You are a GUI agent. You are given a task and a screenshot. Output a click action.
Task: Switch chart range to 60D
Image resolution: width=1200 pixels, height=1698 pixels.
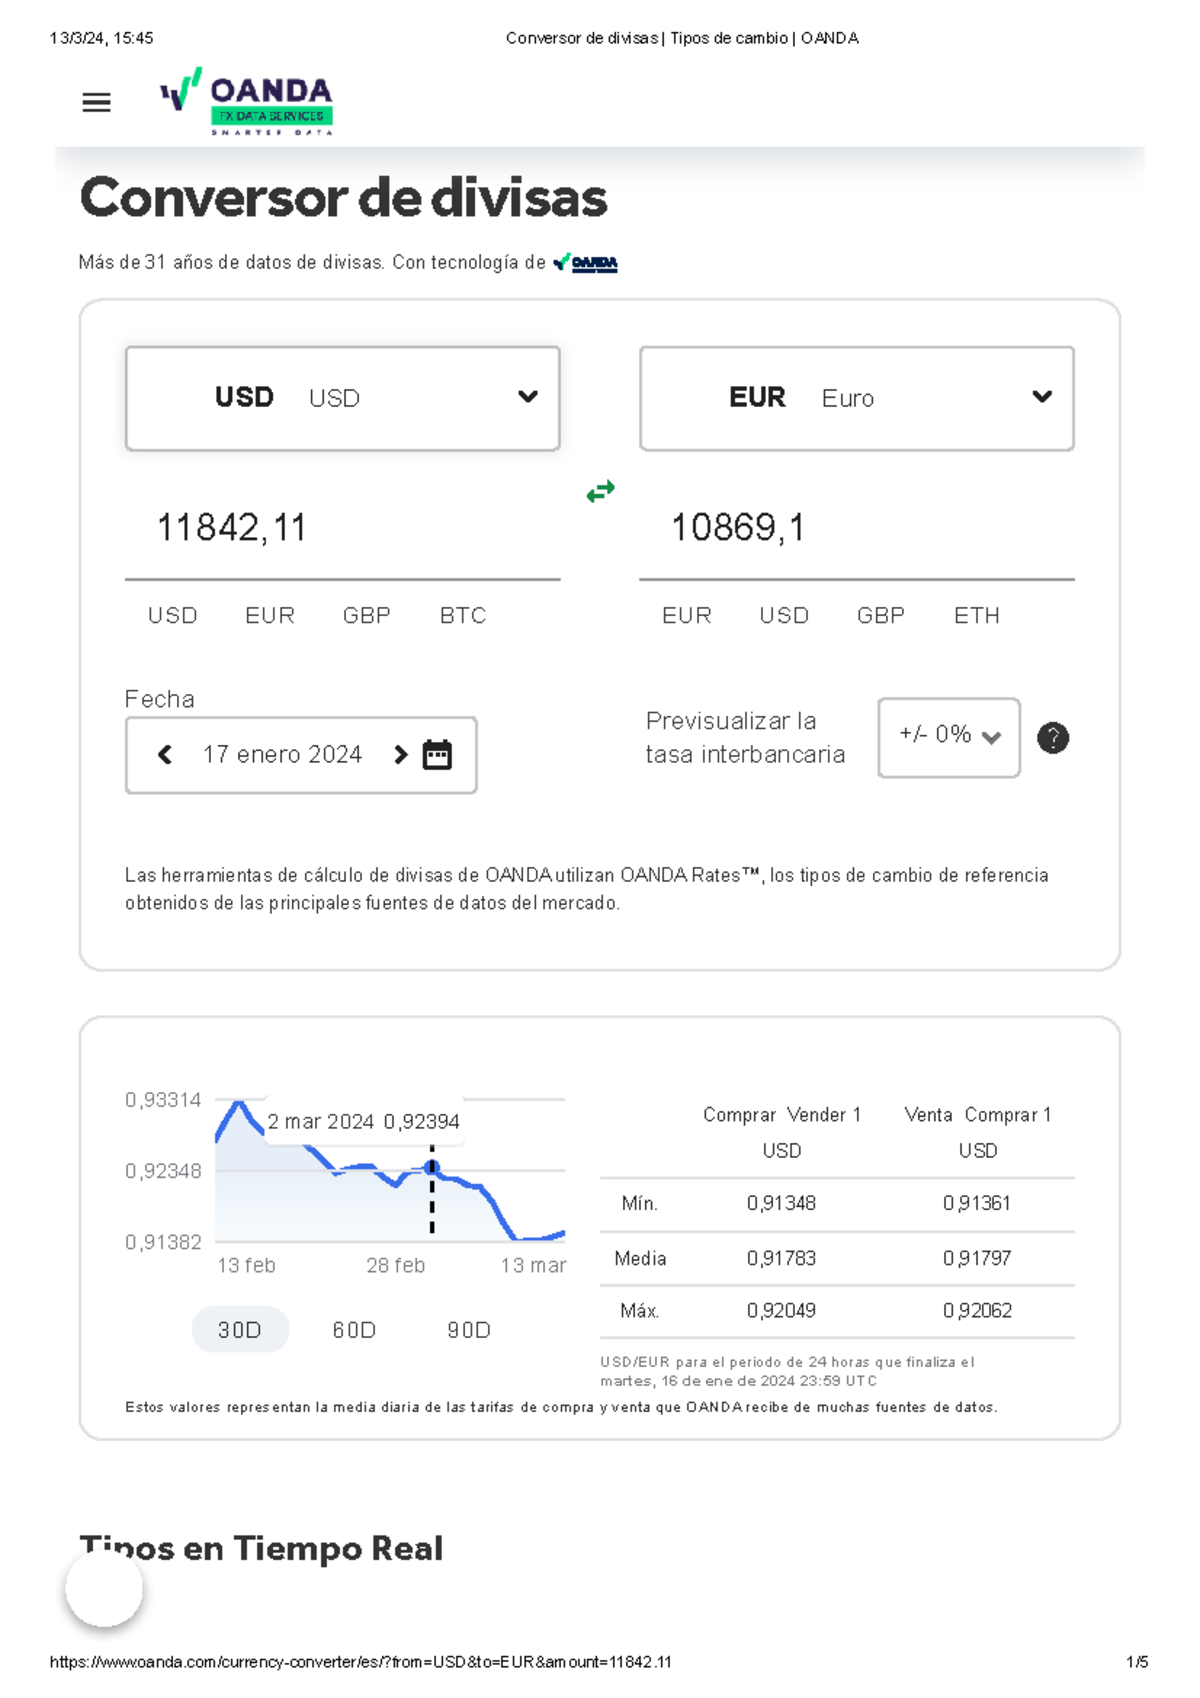(x=354, y=1330)
